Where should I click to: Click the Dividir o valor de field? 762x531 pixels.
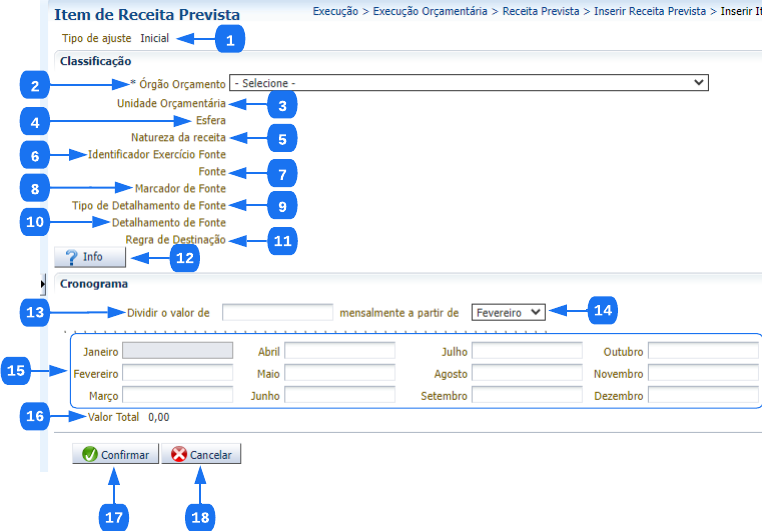pos(277,313)
